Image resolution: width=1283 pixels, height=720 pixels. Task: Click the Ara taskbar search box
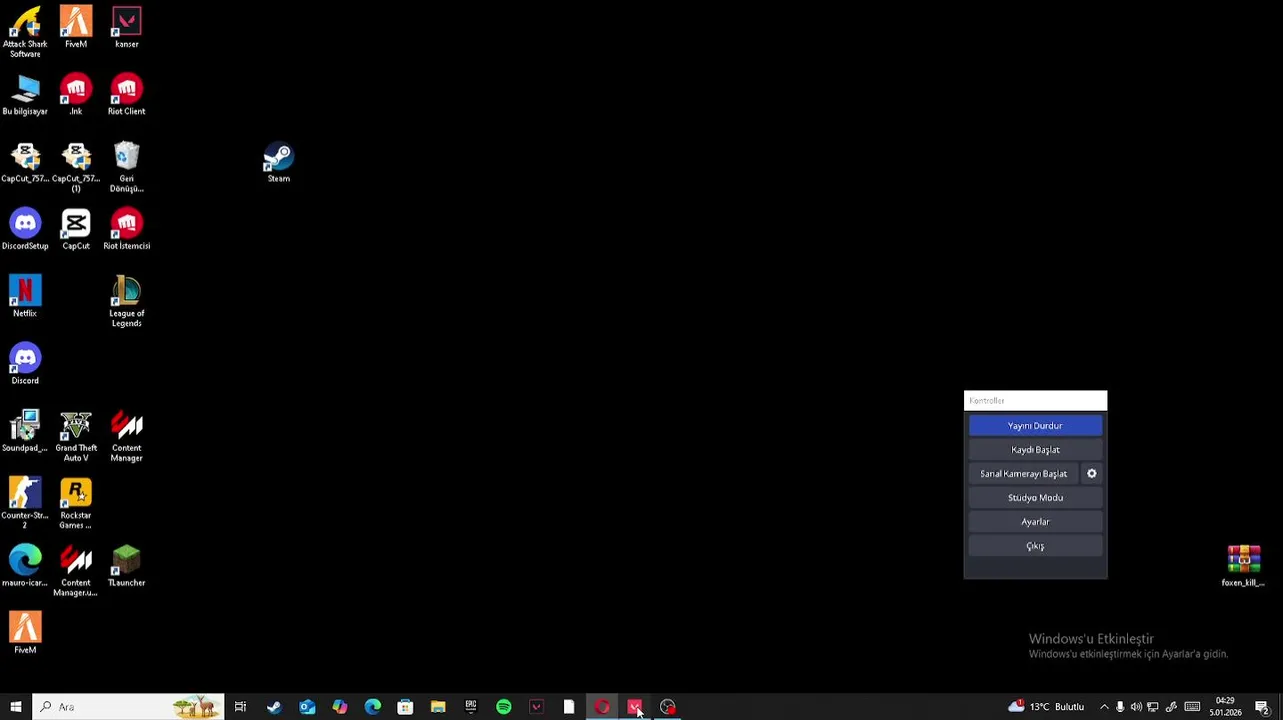(128, 707)
